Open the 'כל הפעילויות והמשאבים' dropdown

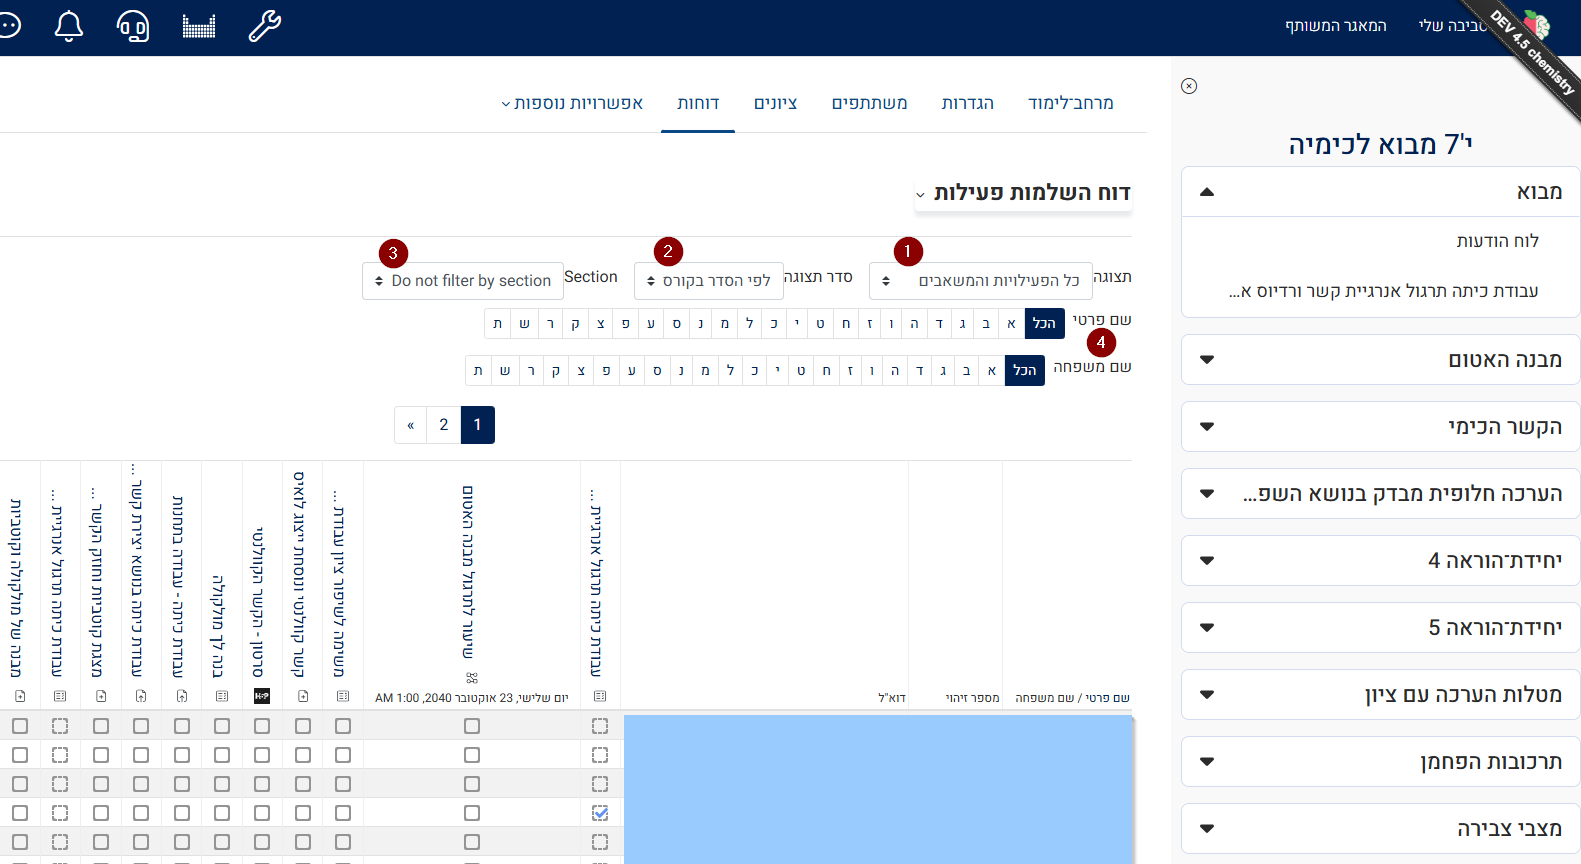coord(980,281)
